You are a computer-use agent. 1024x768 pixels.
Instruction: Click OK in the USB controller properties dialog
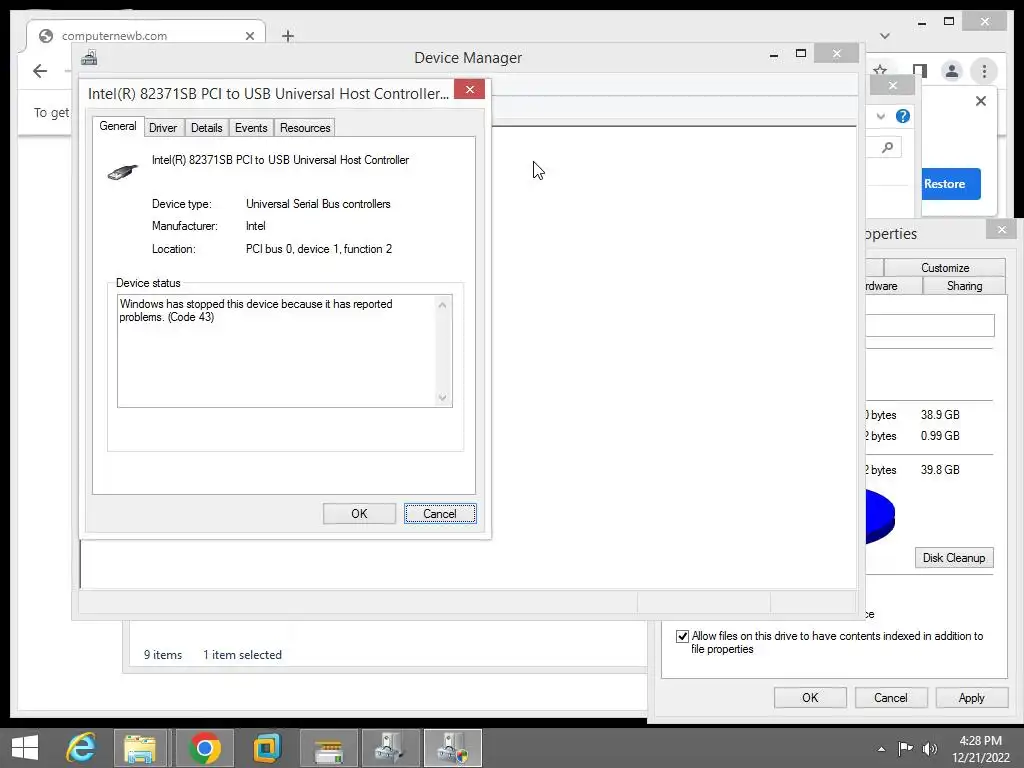[x=359, y=513]
